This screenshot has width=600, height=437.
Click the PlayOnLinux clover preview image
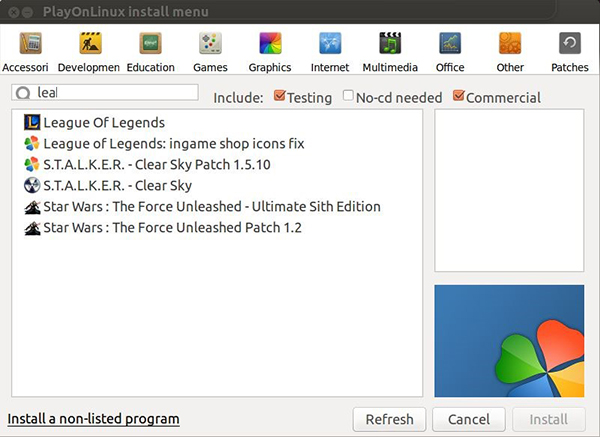[x=509, y=341]
